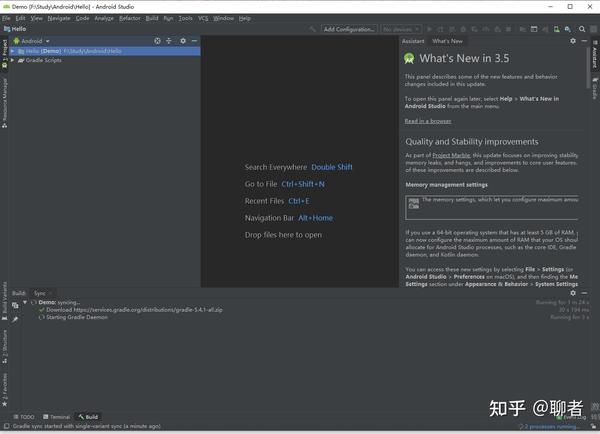This screenshot has width=600, height=434.
Task: Click the Scroll from Source target icon
Action: coord(157,41)
